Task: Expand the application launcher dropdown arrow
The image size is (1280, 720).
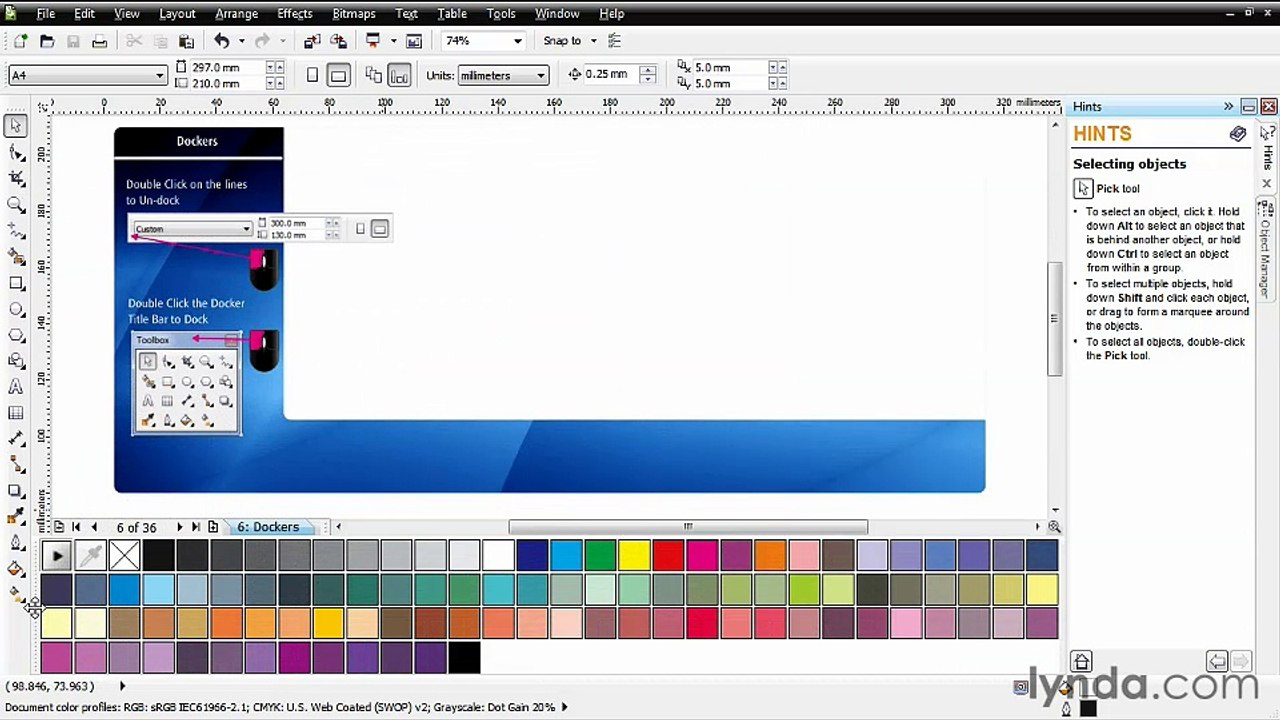Action: 393,41
